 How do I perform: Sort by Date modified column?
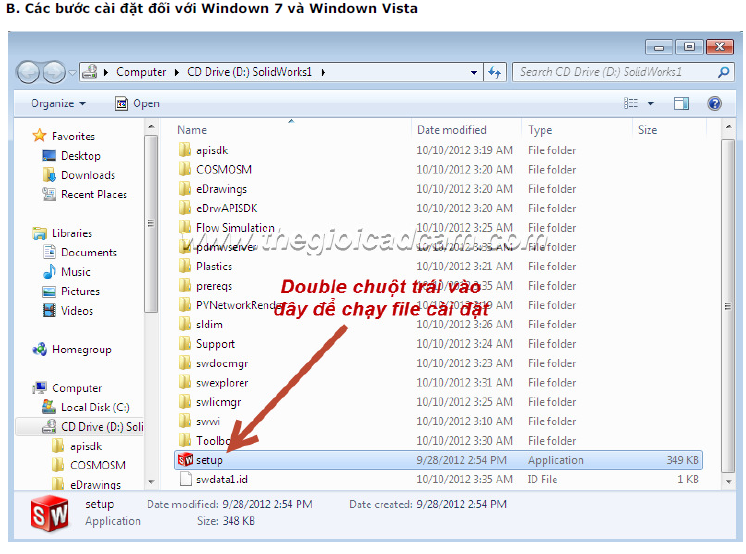(452, 130)
